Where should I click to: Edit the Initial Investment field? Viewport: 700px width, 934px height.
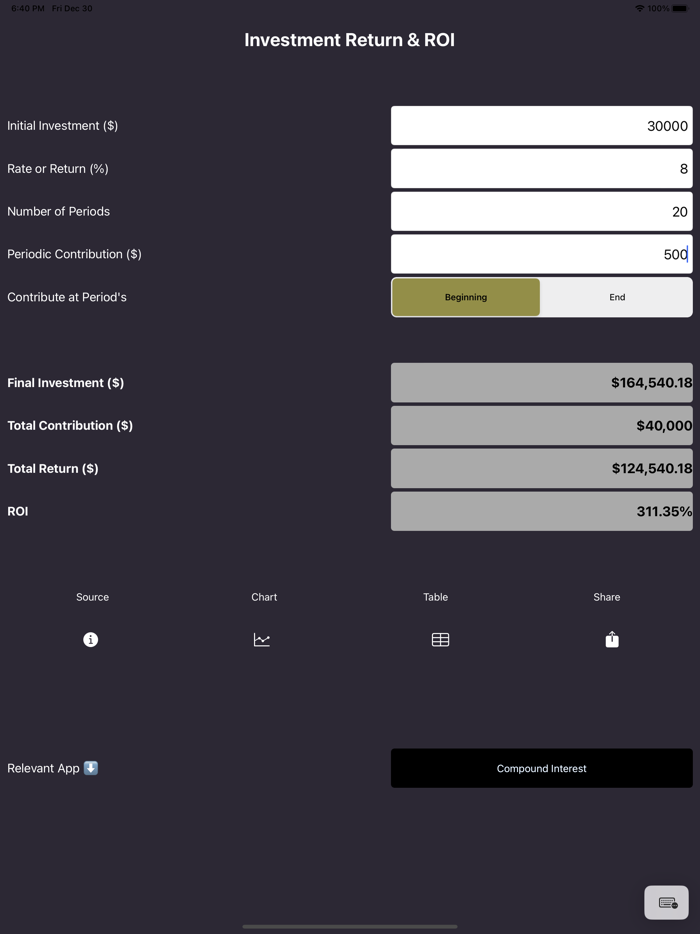tap(541, 125)
